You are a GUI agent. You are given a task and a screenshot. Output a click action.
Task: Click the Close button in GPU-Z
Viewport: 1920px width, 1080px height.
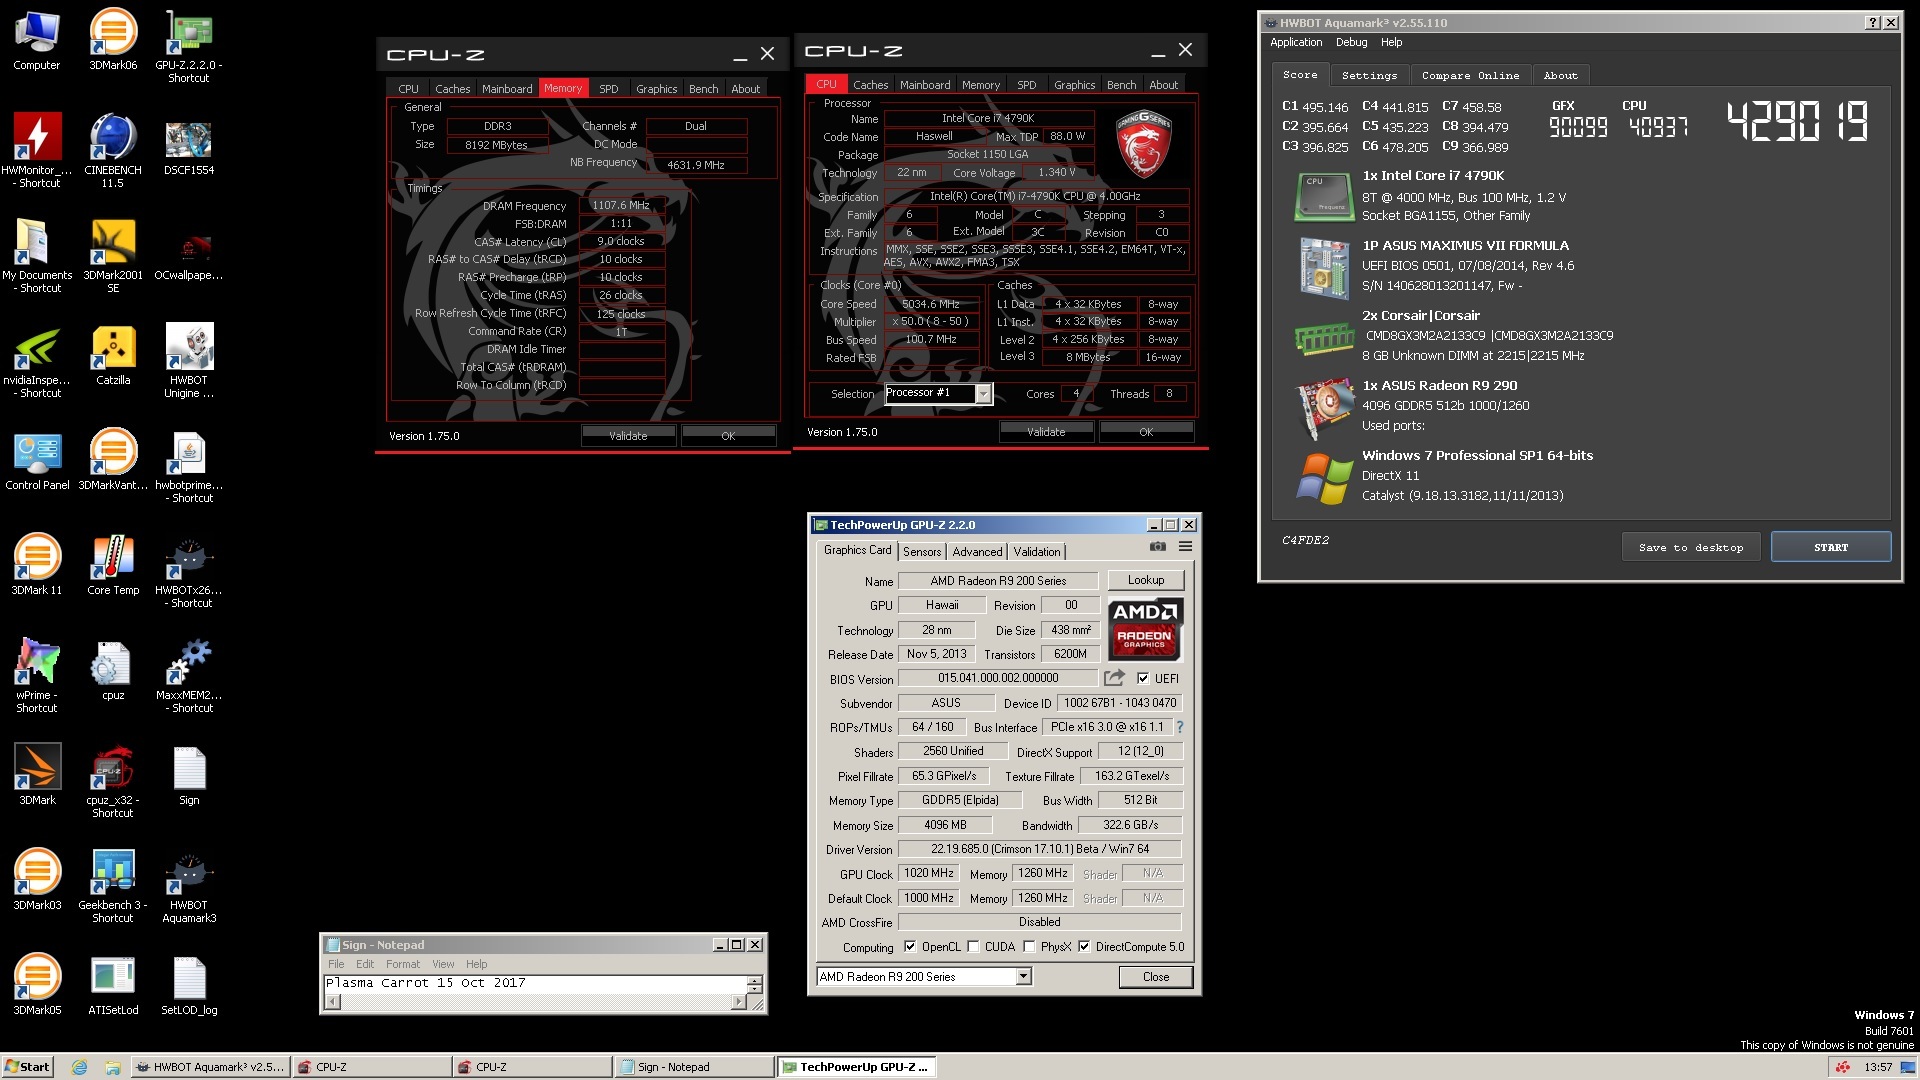(x=1155, y=977)
